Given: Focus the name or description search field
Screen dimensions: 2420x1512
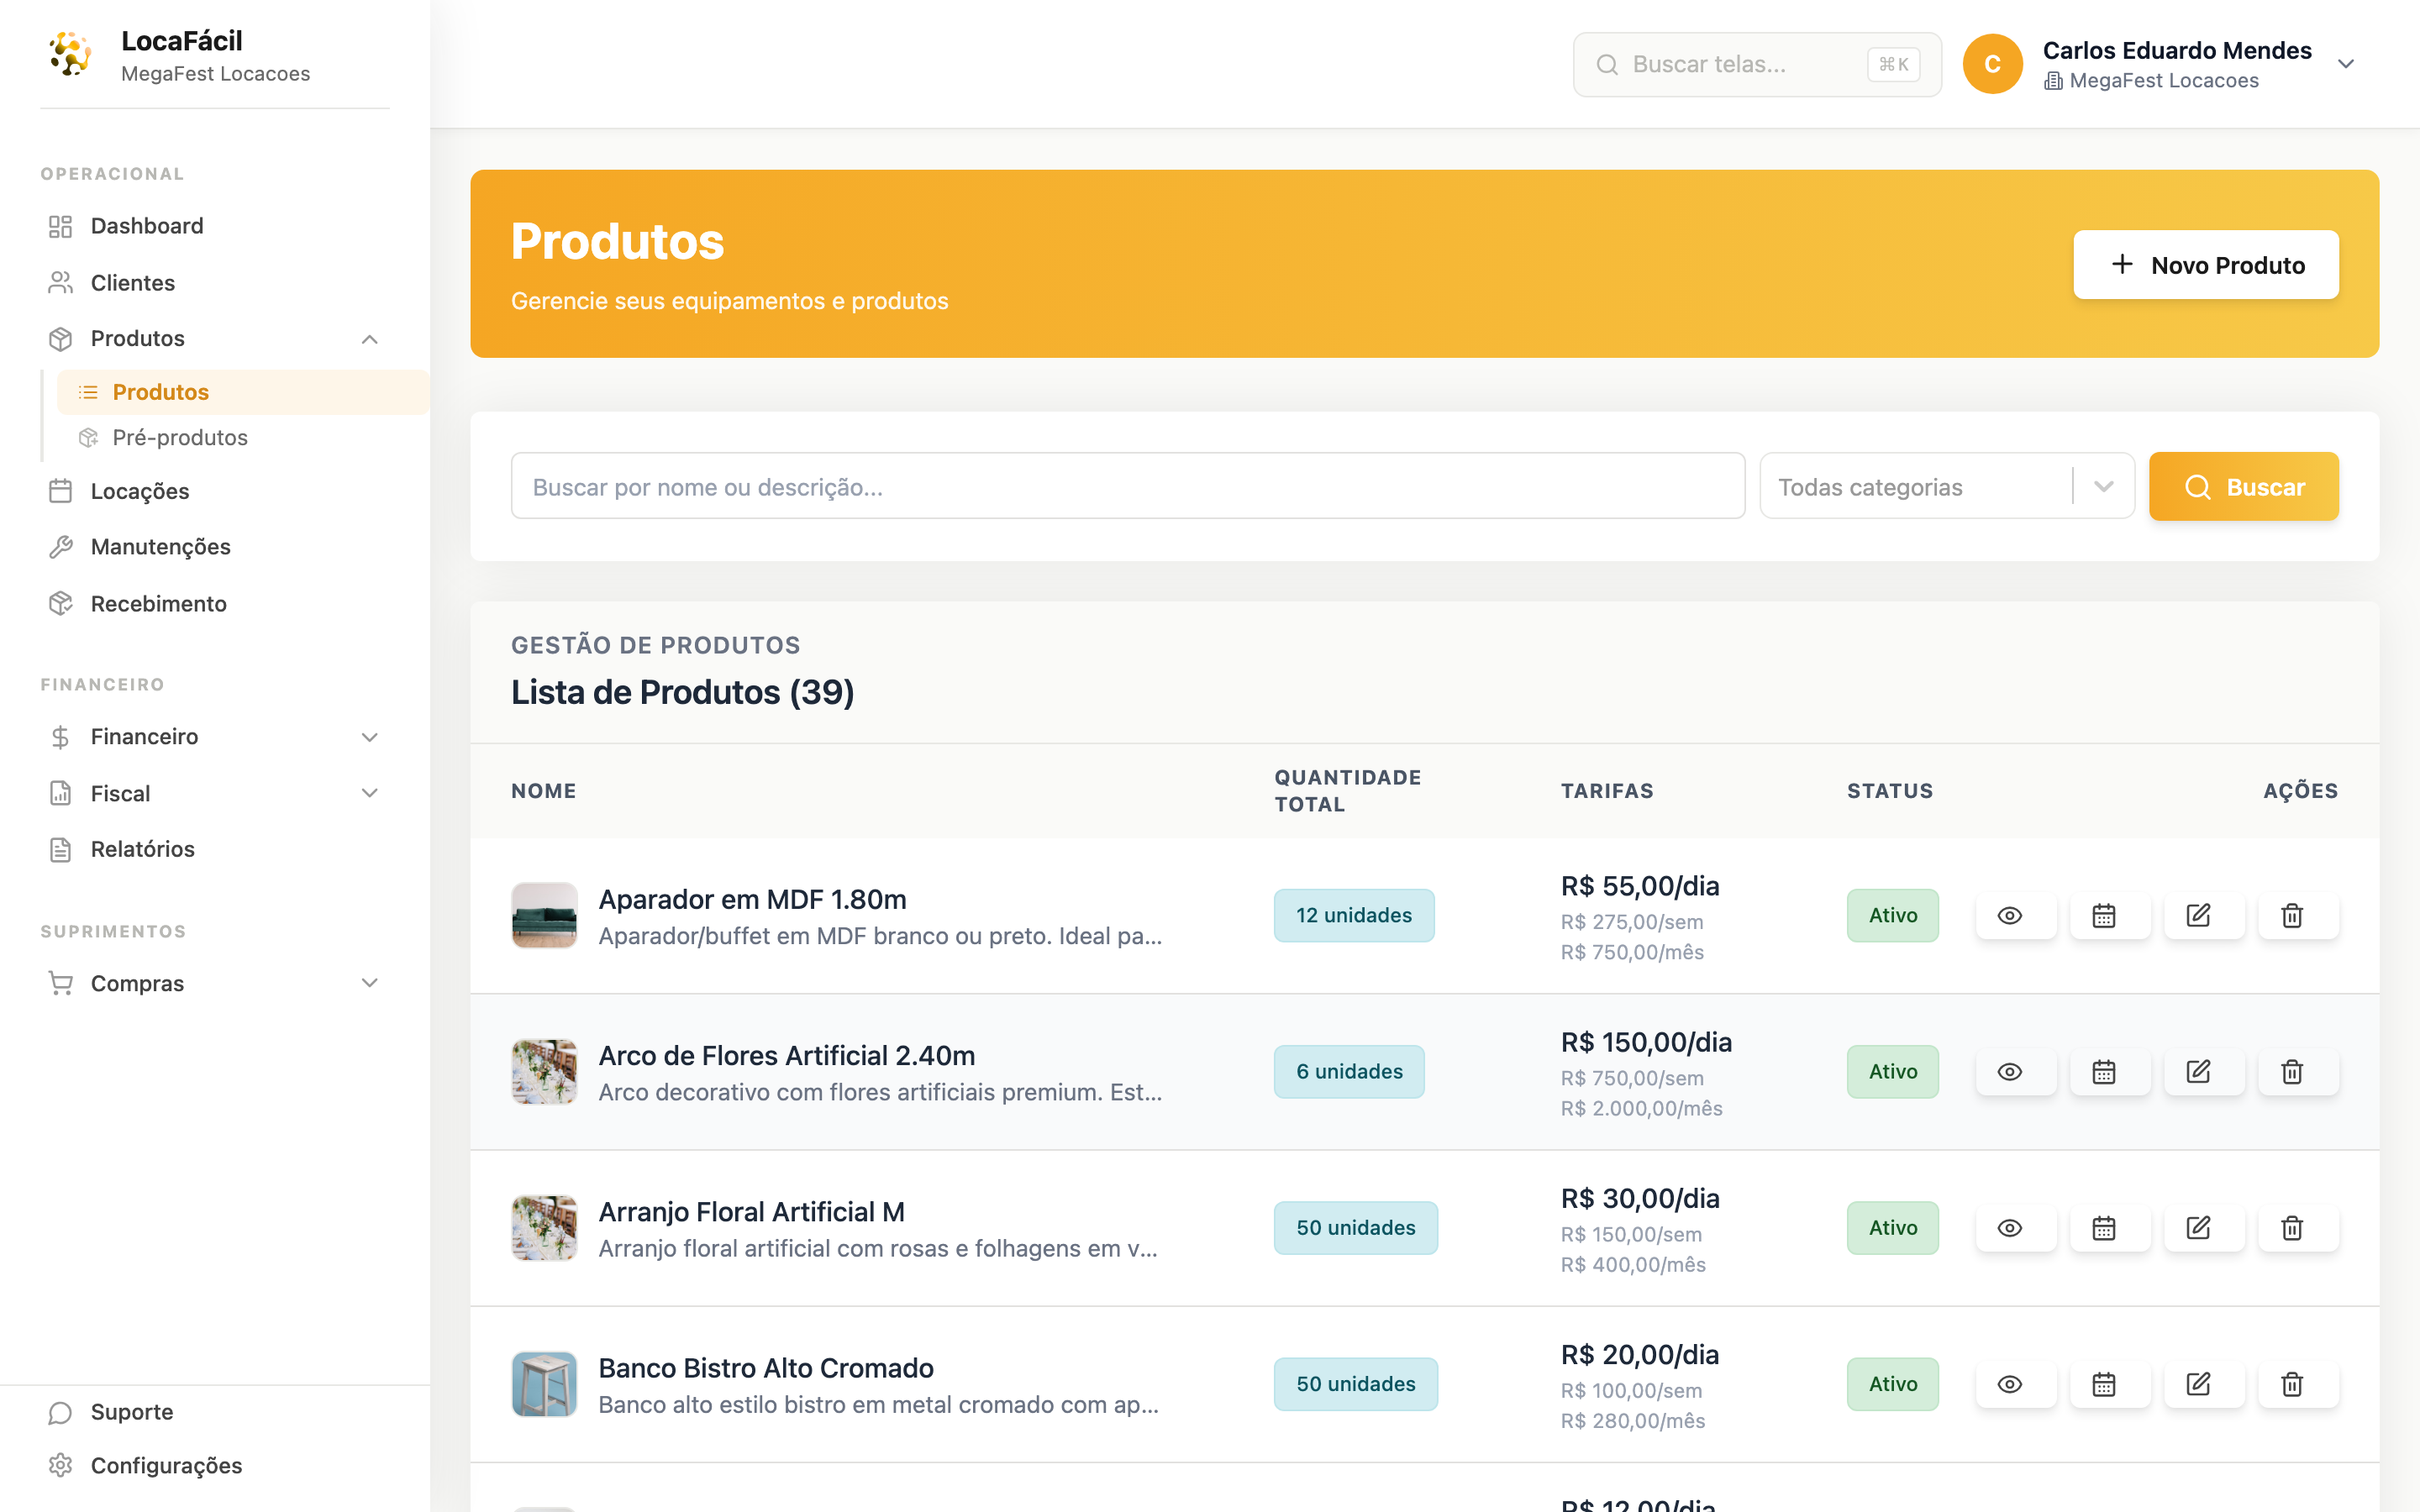Looking at the screenshot, I should point(1127,486).
